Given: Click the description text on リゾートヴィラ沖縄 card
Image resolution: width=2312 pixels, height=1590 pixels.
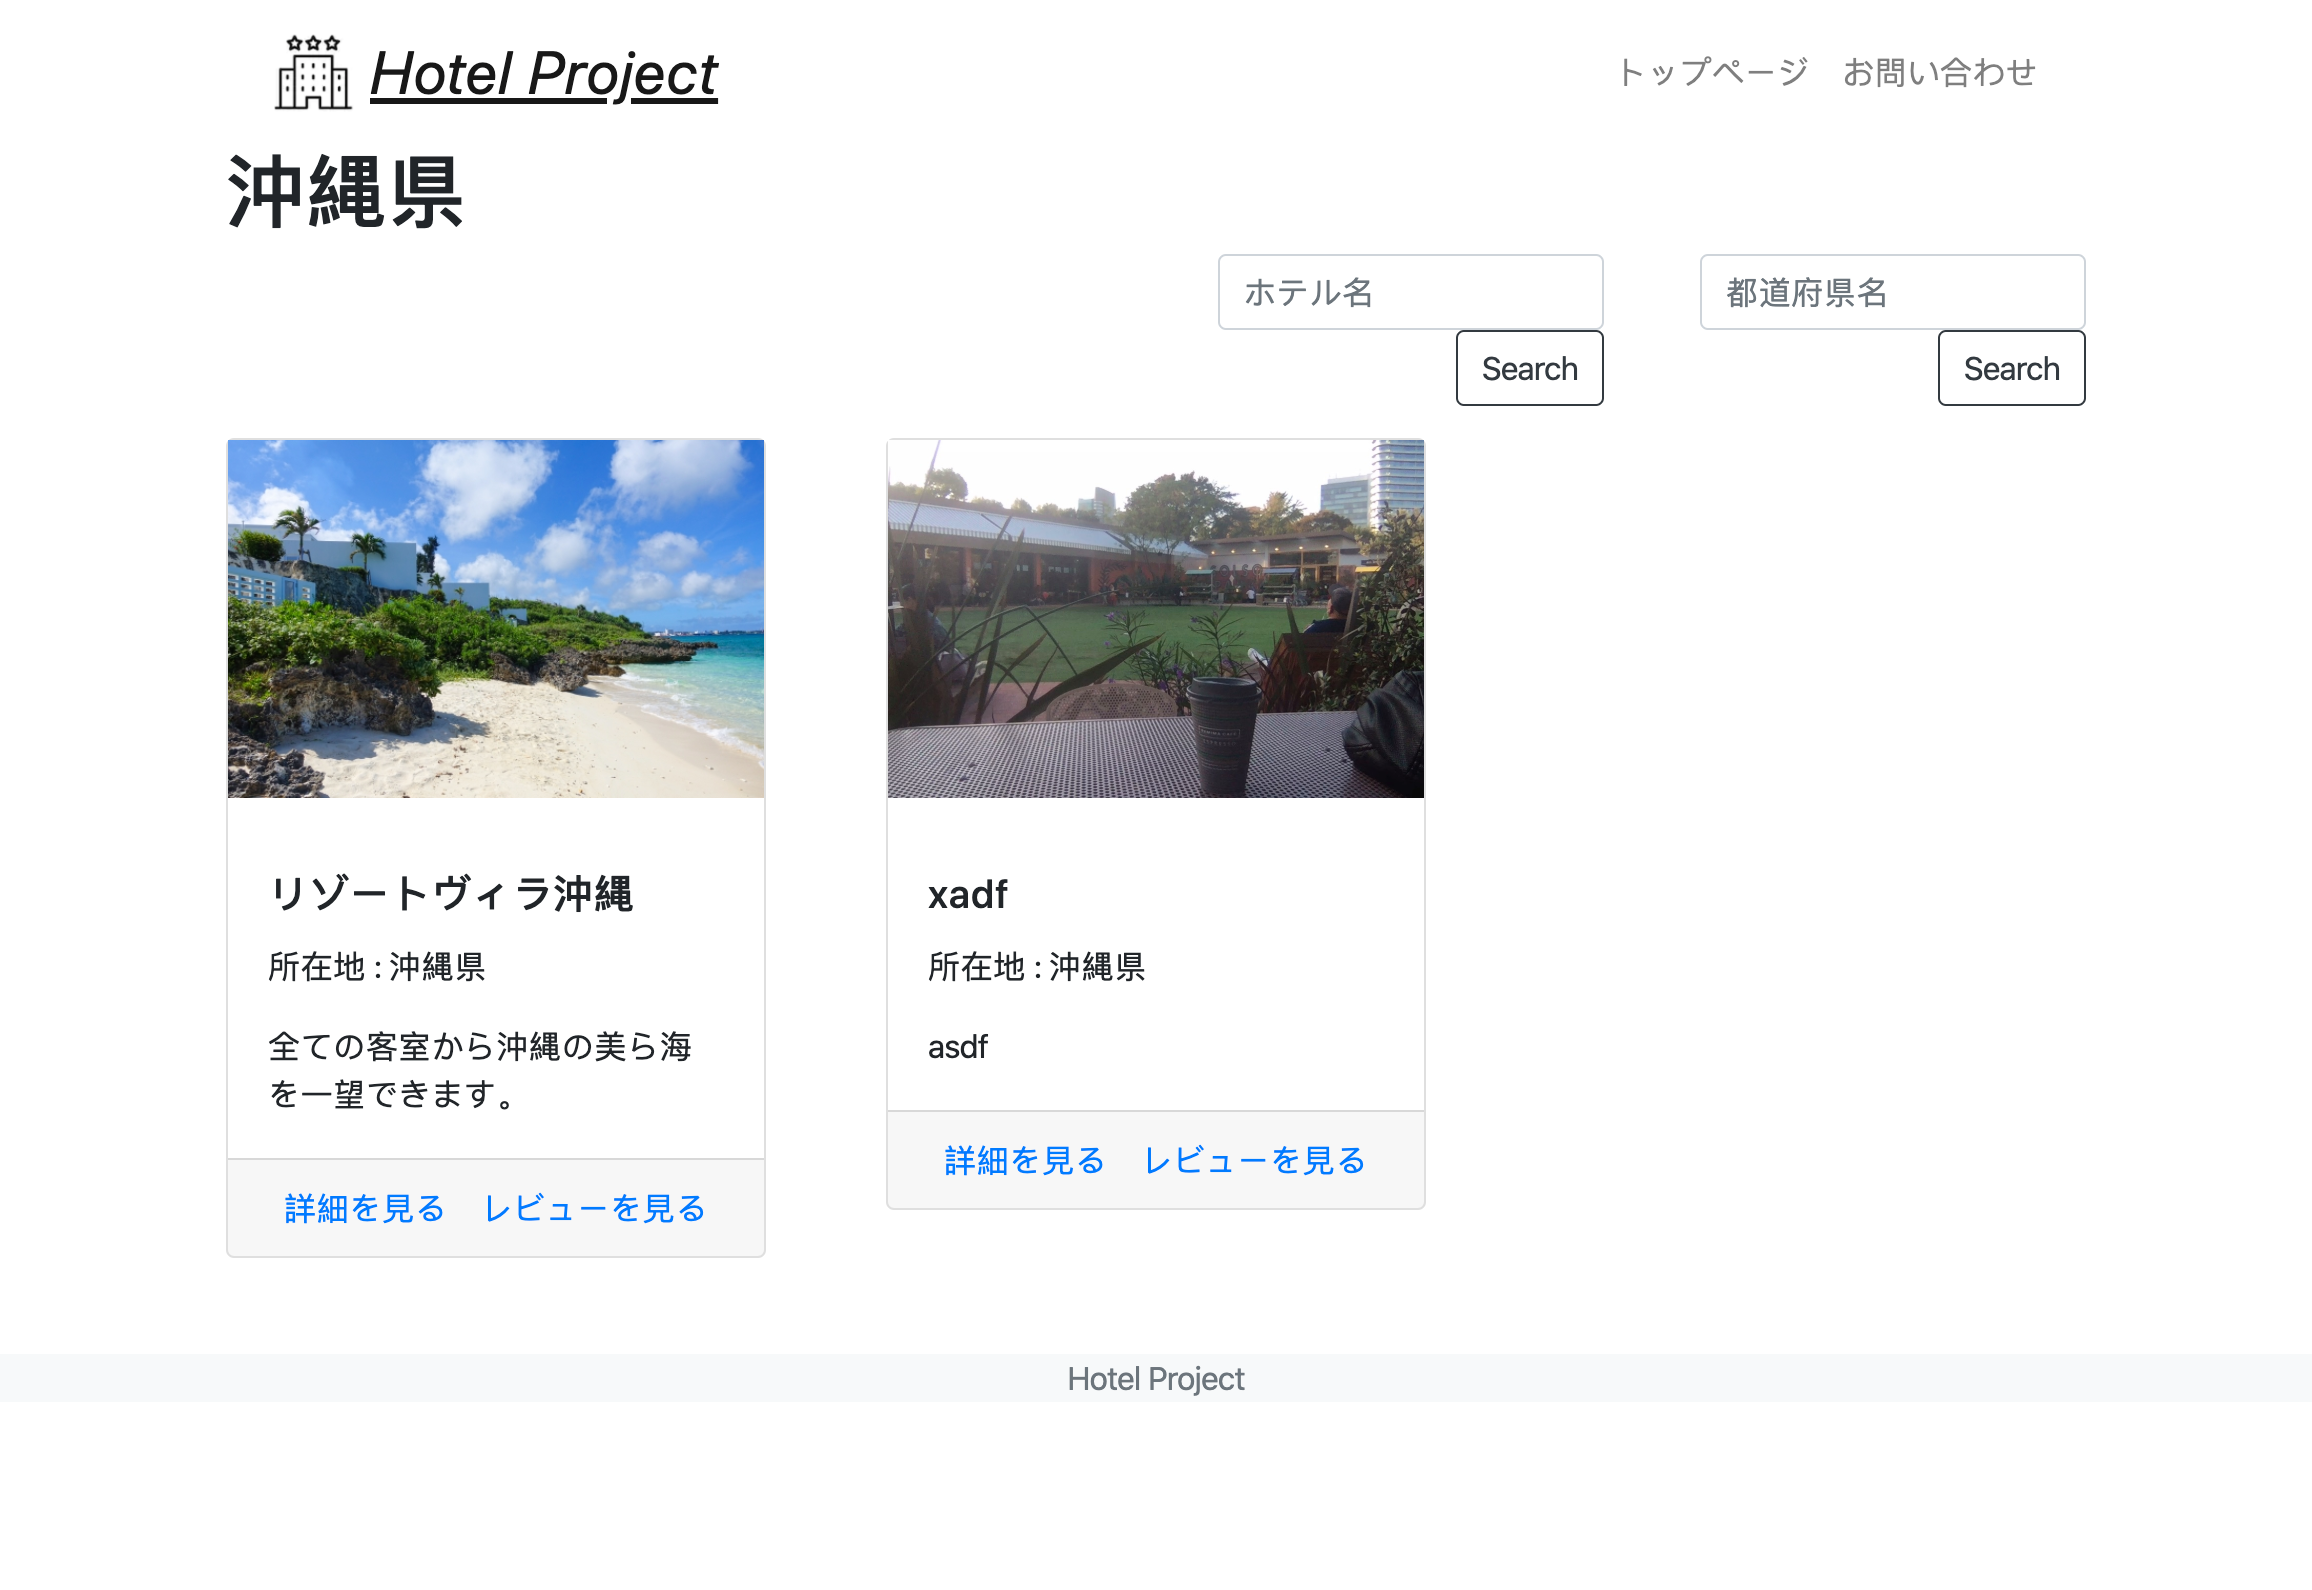Looking at the screenshot, I should tap(482, 1070).
